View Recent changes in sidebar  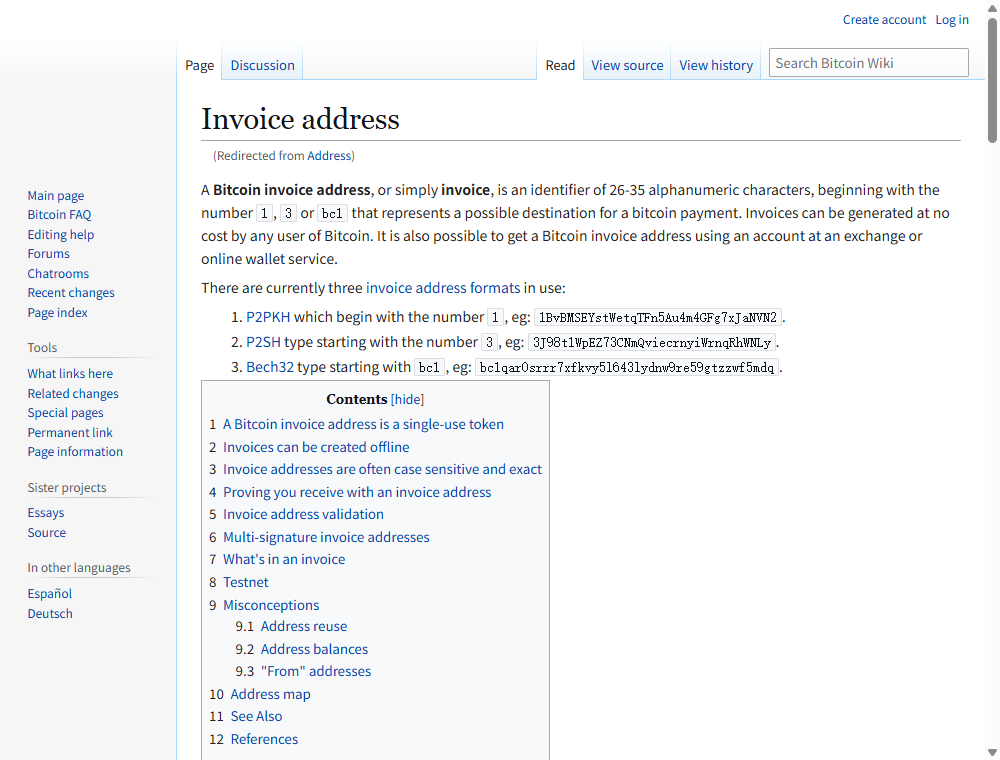tap(71, 293)
